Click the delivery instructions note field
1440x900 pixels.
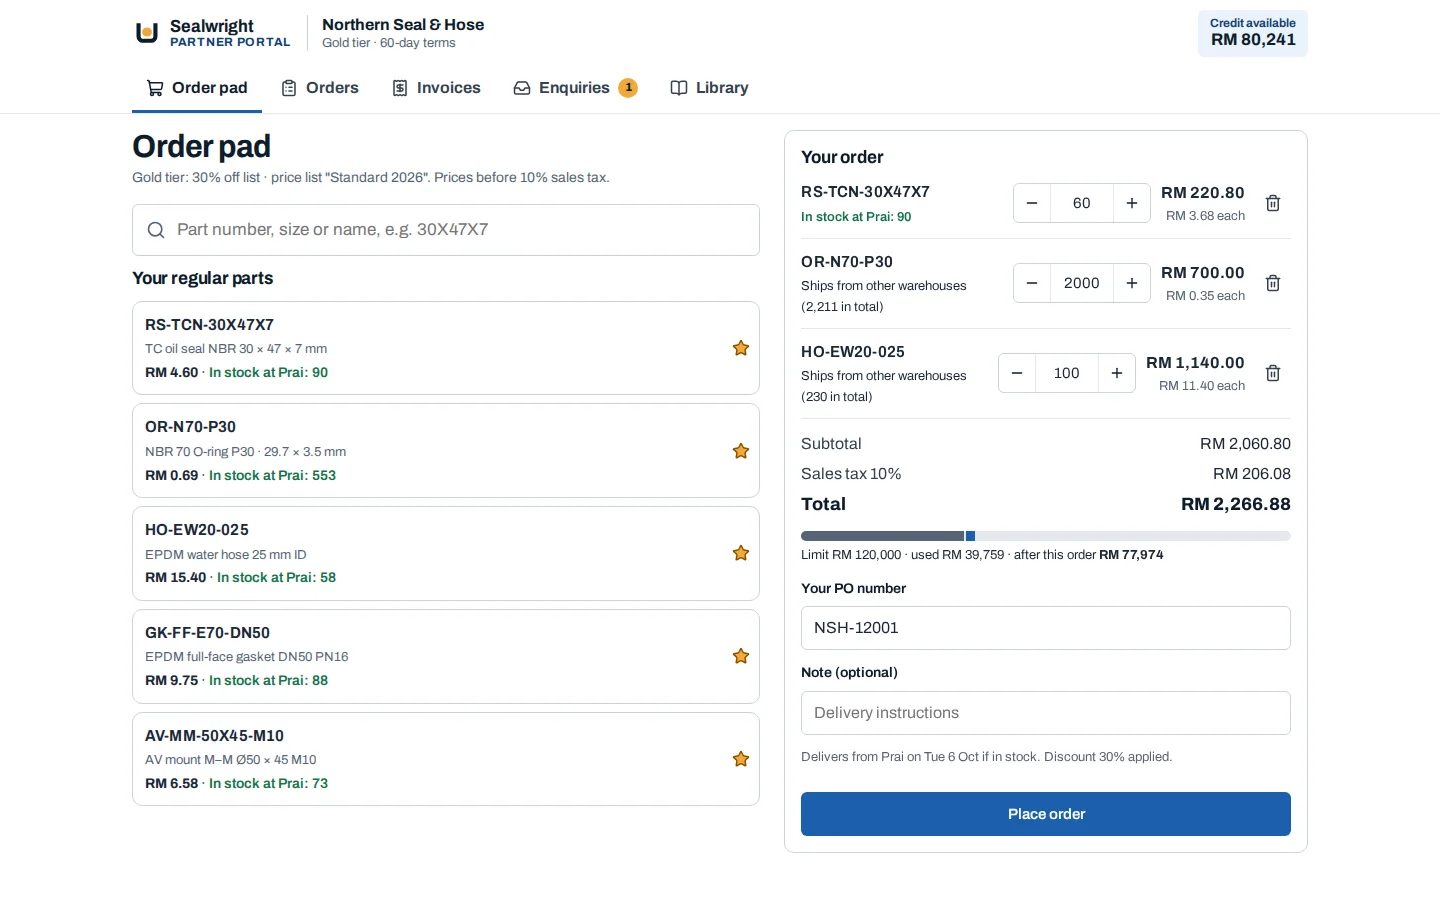tap(1046, 713)
